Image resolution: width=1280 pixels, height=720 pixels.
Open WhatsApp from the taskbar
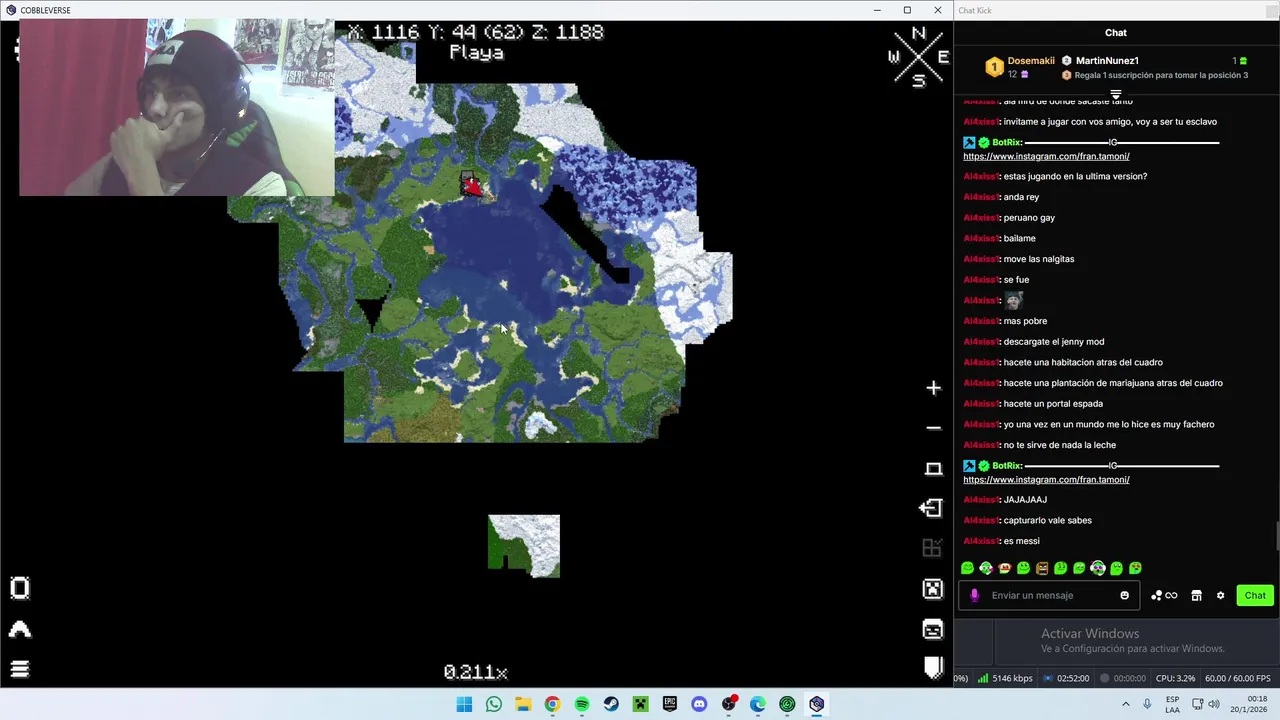pos(493,704)
